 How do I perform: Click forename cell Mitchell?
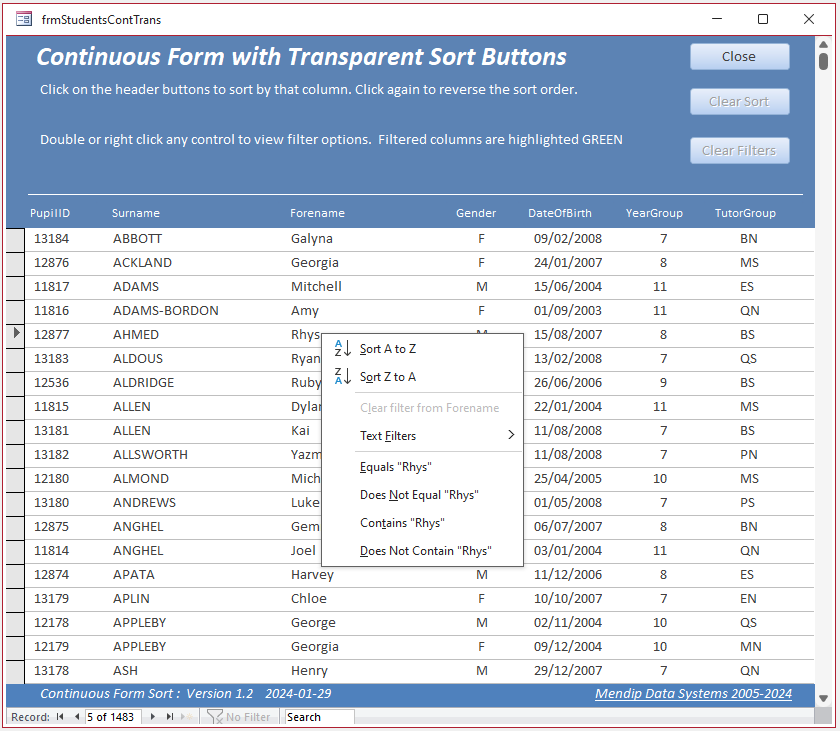tap(316, 287)
